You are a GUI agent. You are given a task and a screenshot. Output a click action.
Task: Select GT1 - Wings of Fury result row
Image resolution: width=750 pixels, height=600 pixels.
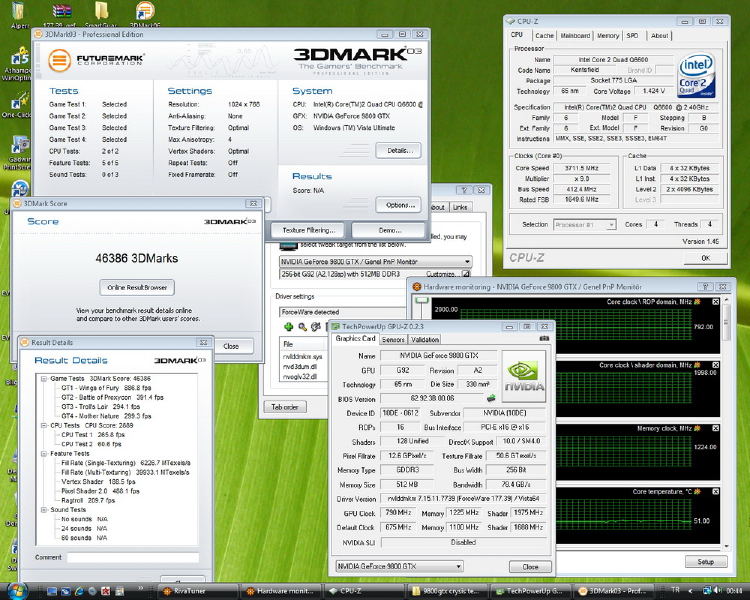[106, 388]
